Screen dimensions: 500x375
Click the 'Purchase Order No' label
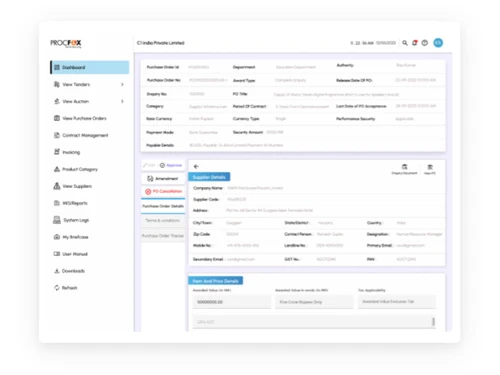tap(164, 80)
